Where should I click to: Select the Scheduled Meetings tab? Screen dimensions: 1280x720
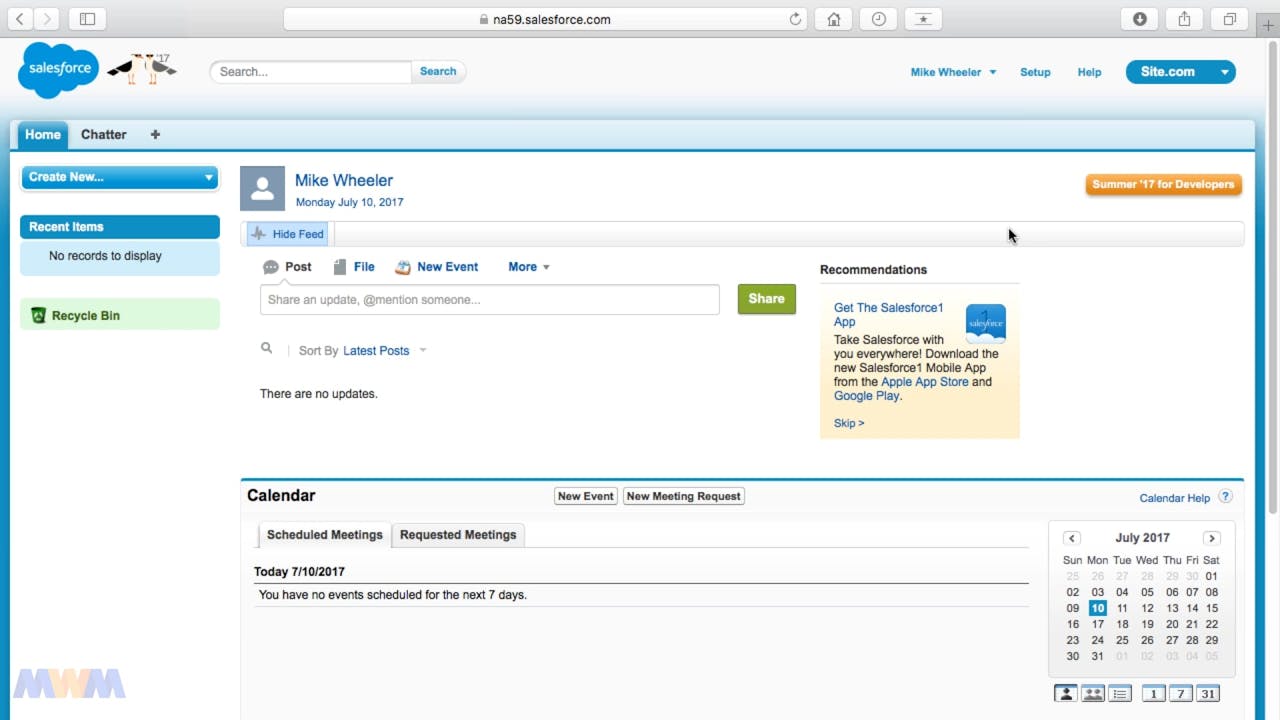[x=325, y=535]
